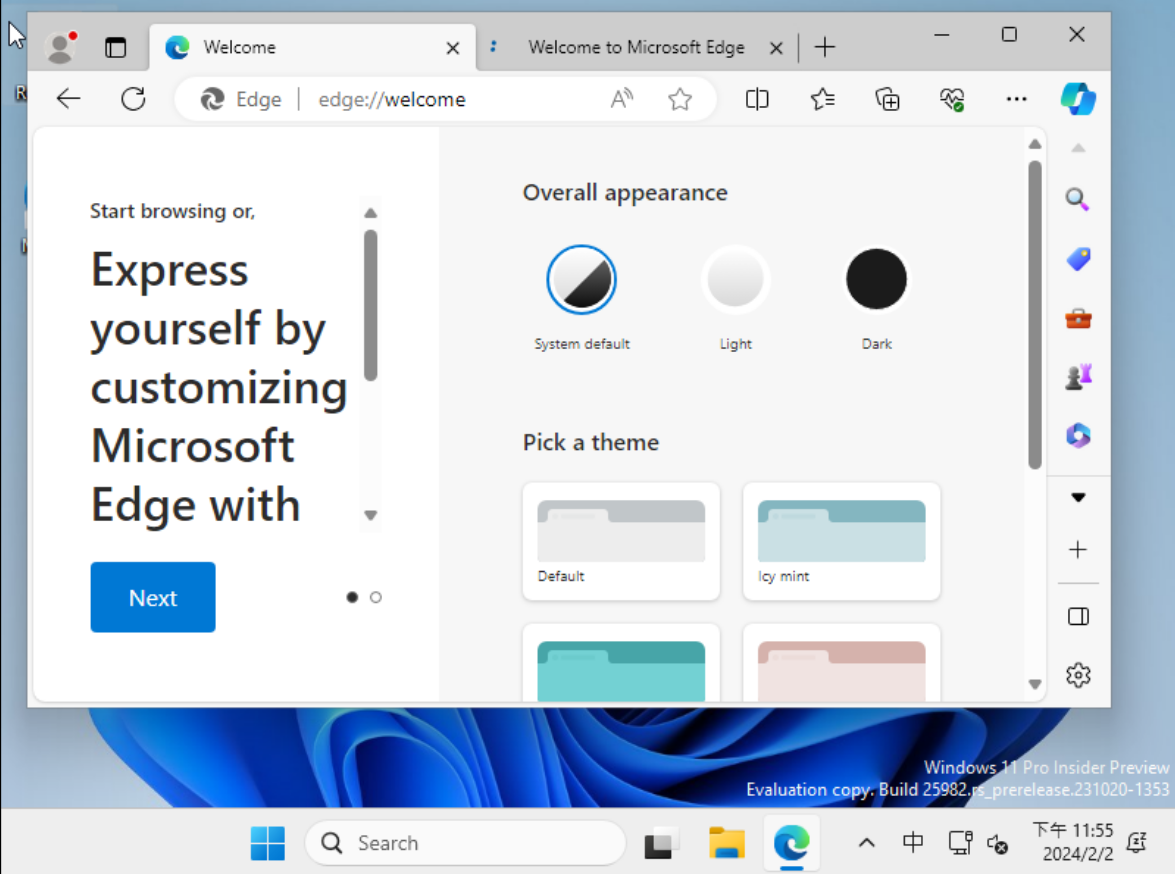Open the Windows Start menu
Image resolution: width=1175 pixels, height=874 pixels.
pos(268,843)
